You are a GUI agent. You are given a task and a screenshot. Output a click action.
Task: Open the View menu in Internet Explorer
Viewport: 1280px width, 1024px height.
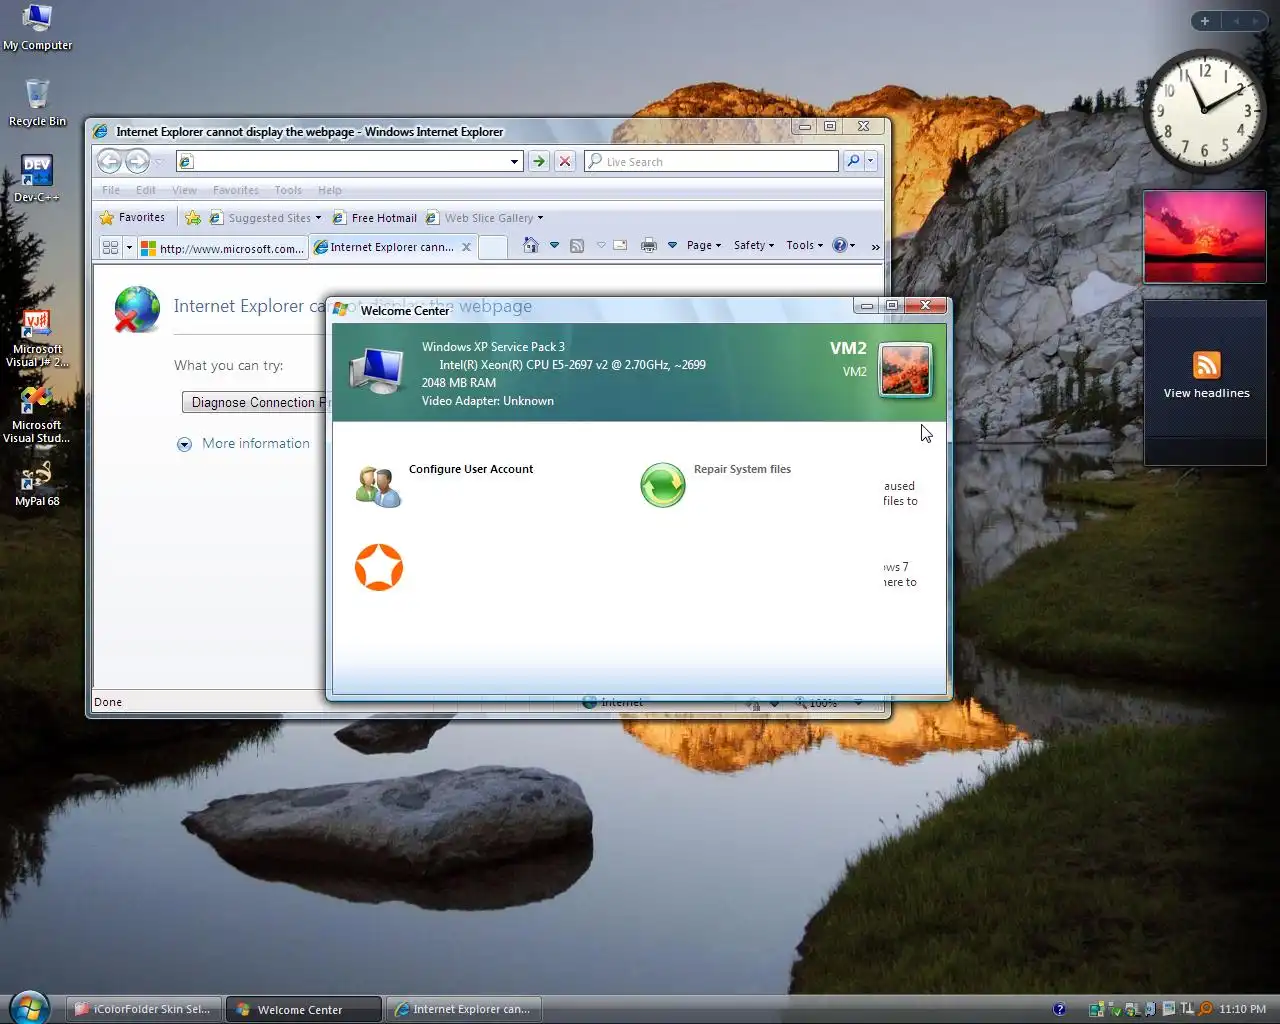click(184, 190)
